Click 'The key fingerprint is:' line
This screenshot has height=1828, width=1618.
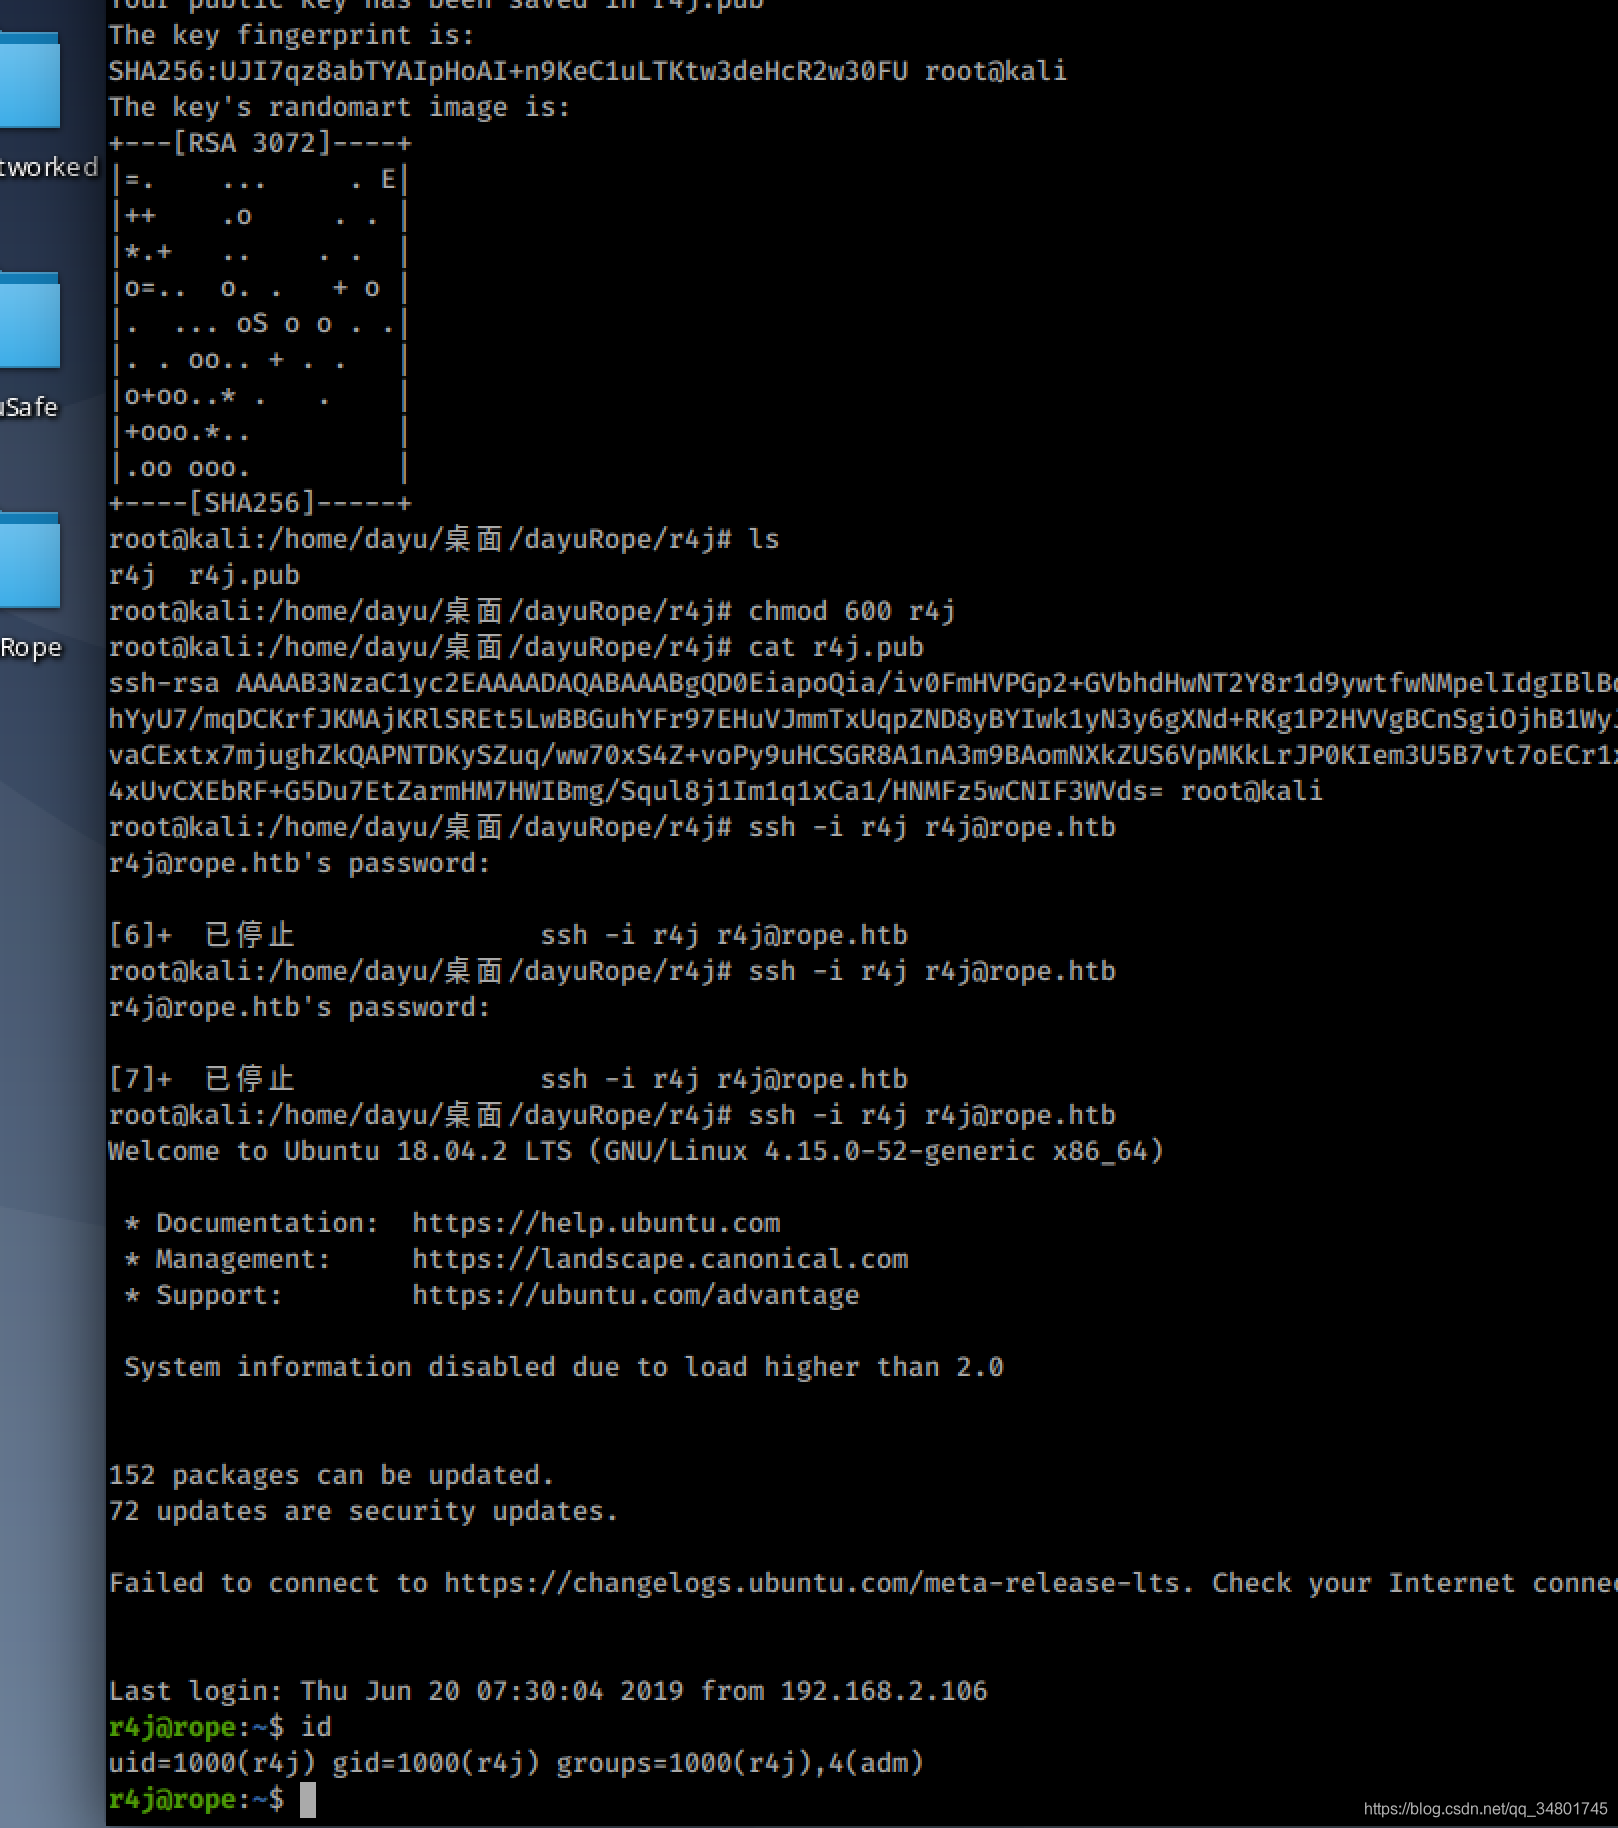pyautogui.click(x=292, y=35)
